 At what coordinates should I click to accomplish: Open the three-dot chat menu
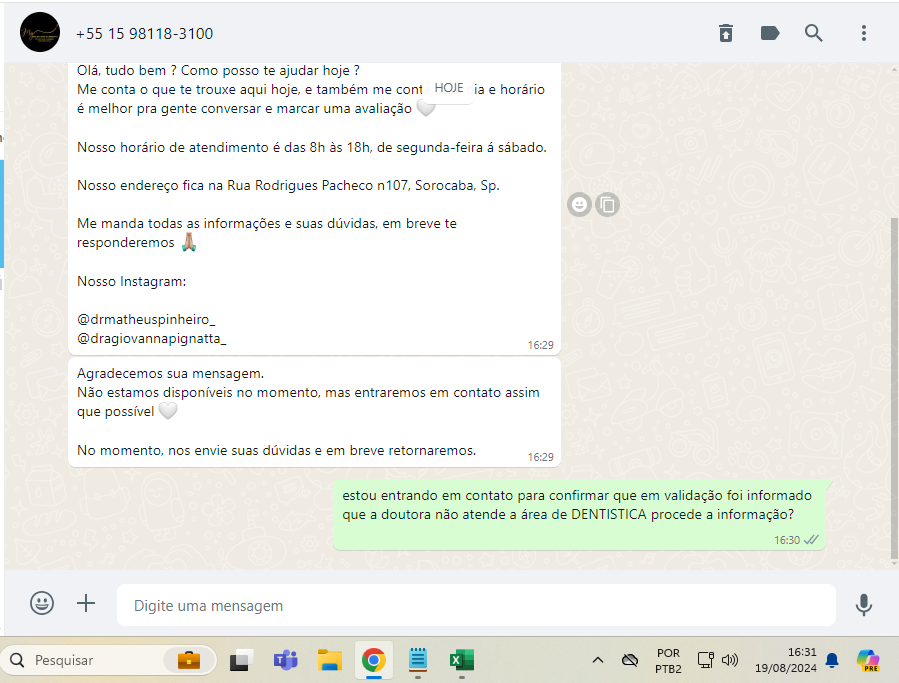coord(863,33)
